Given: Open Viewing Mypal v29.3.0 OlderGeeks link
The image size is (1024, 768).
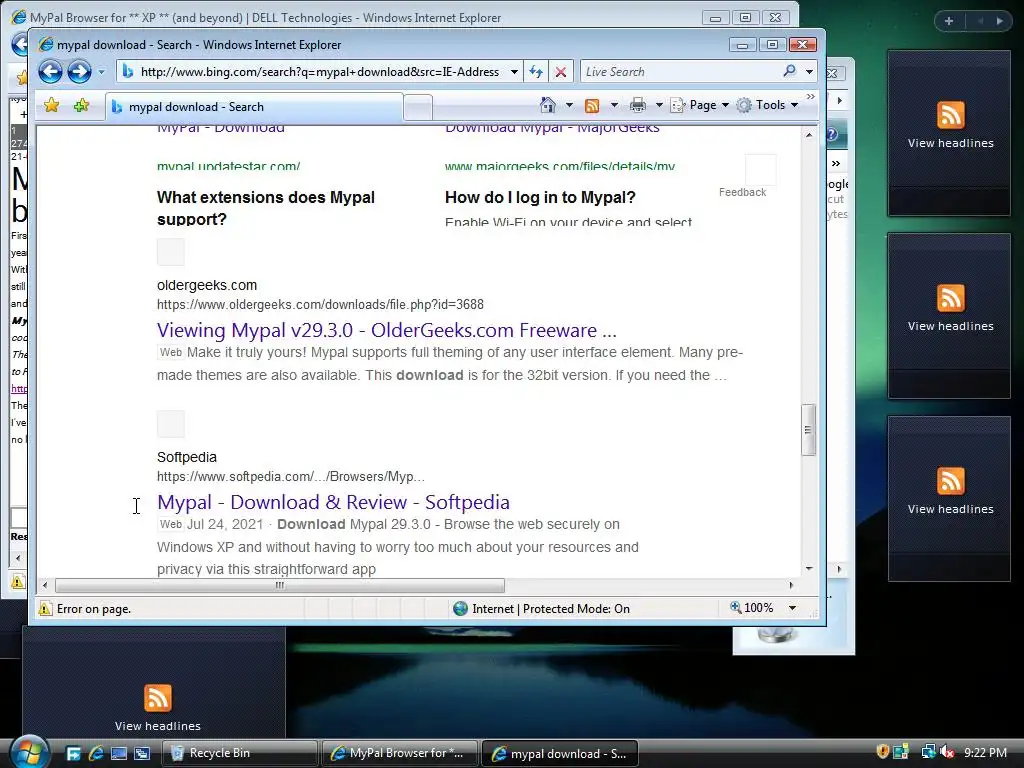Looking at the screenshot, I should (387, 330).
